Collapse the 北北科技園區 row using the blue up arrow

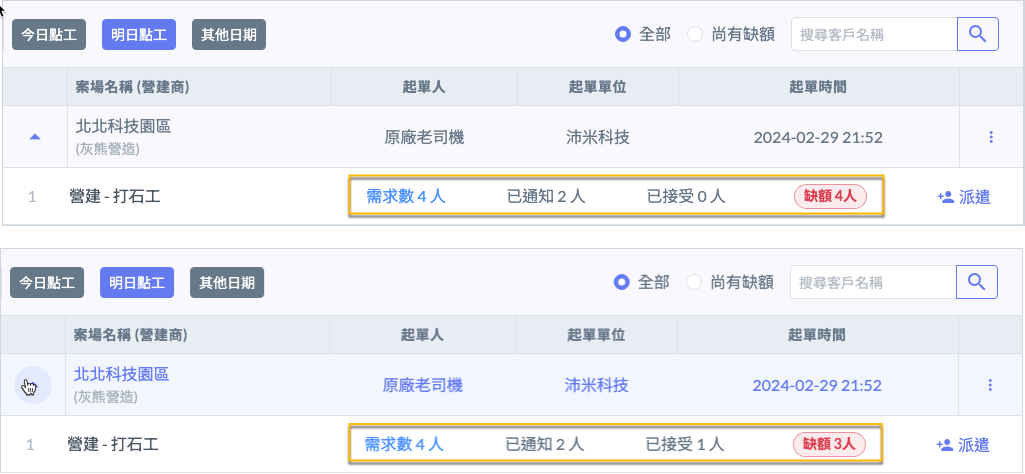[x=35, y=137]
